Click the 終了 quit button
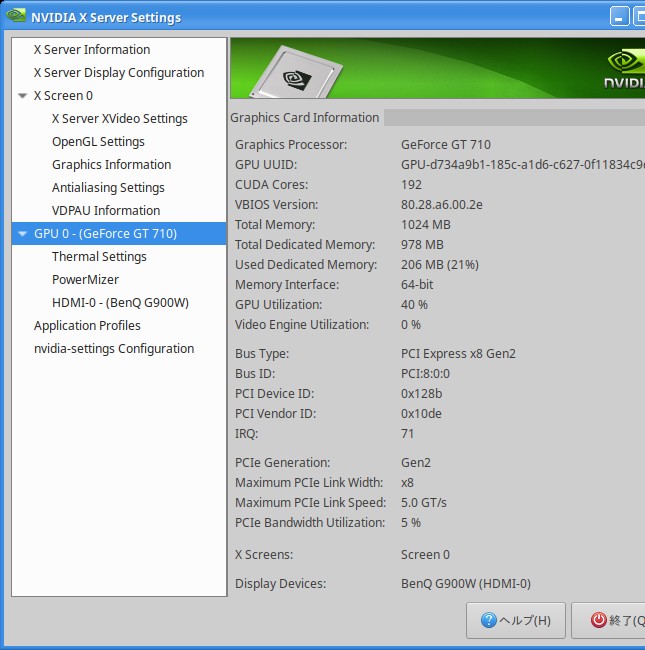Screen dimensions: 645x650 coord(609,621)
